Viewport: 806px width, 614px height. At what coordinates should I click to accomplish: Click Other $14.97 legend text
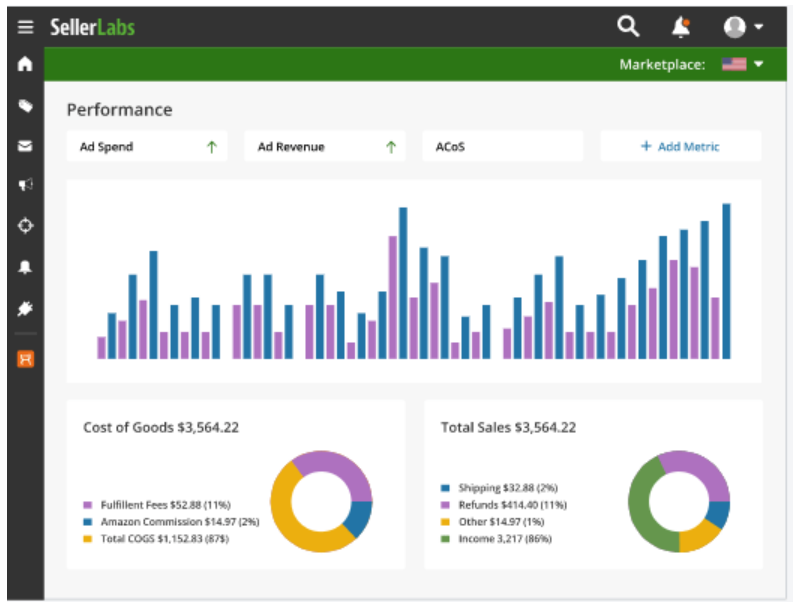click(501, 522)
